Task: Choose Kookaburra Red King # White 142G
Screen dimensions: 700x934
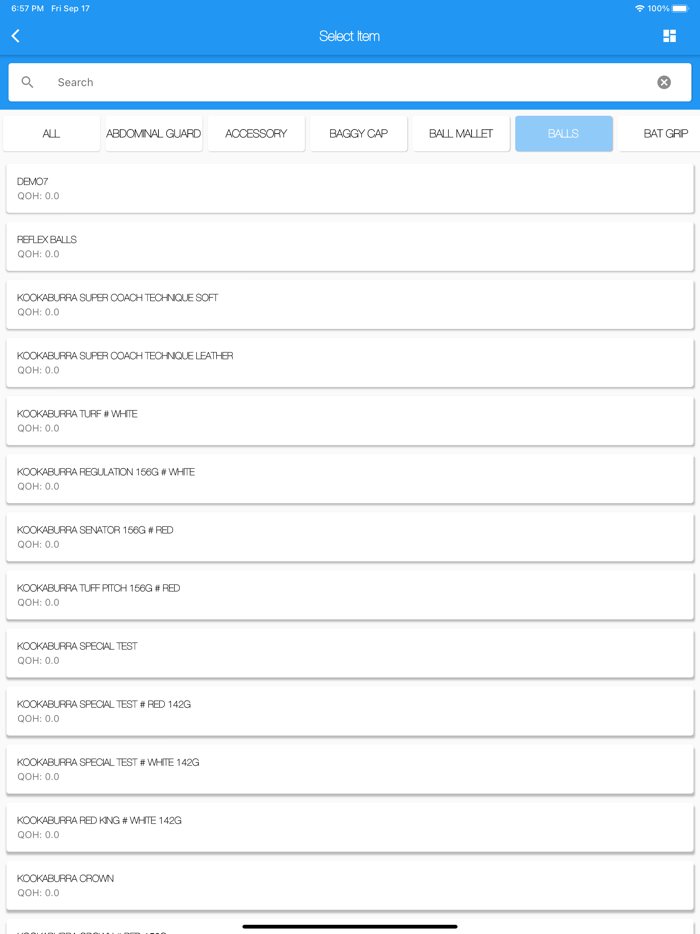Action: tap(350, 827)
